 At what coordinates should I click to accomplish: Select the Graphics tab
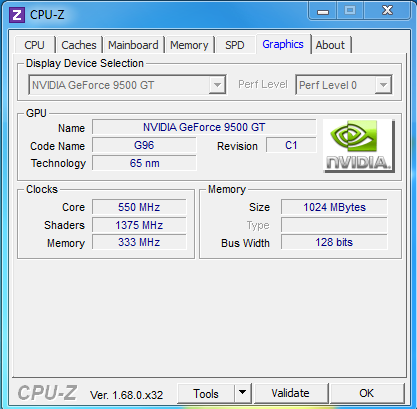pyautogui.click(x=283, y=44)
